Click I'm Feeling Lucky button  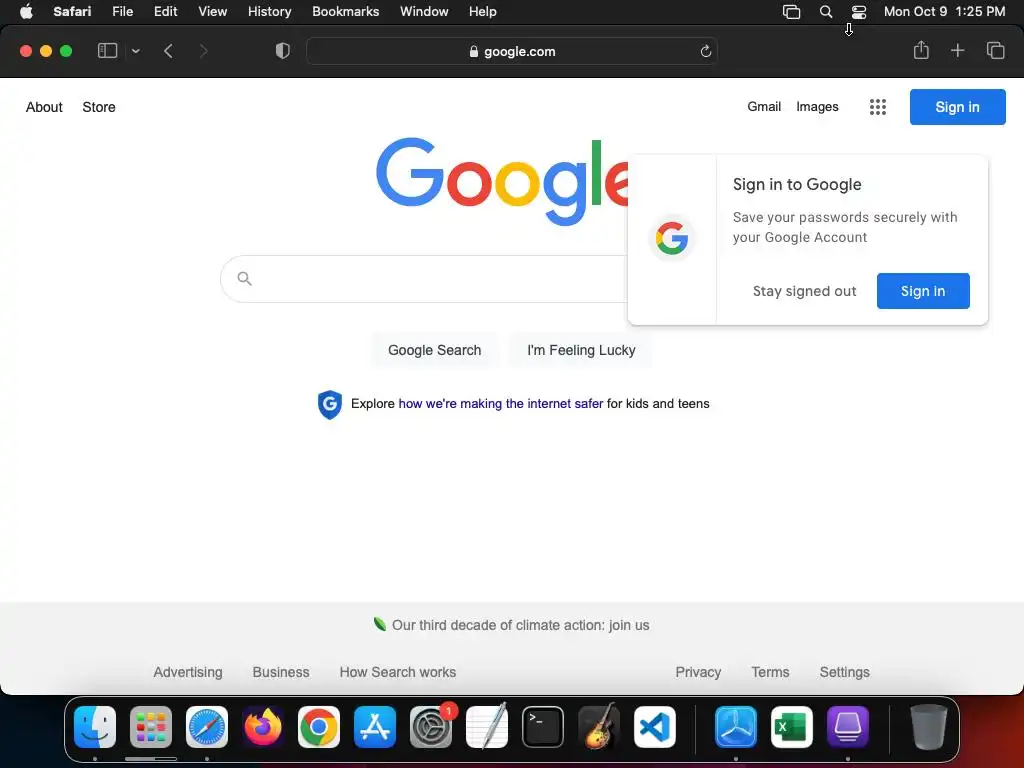[x=581, y=350]
